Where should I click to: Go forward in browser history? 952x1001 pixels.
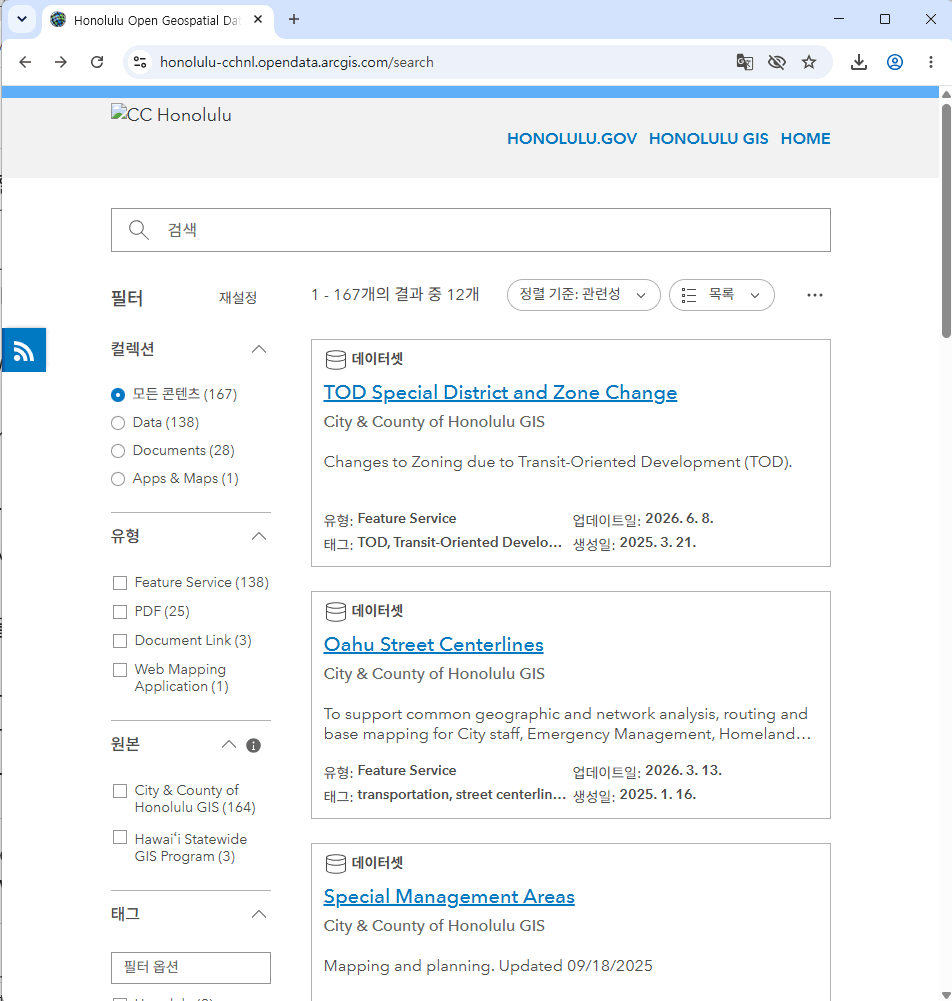pyautogui.click(x=61, y=62)
